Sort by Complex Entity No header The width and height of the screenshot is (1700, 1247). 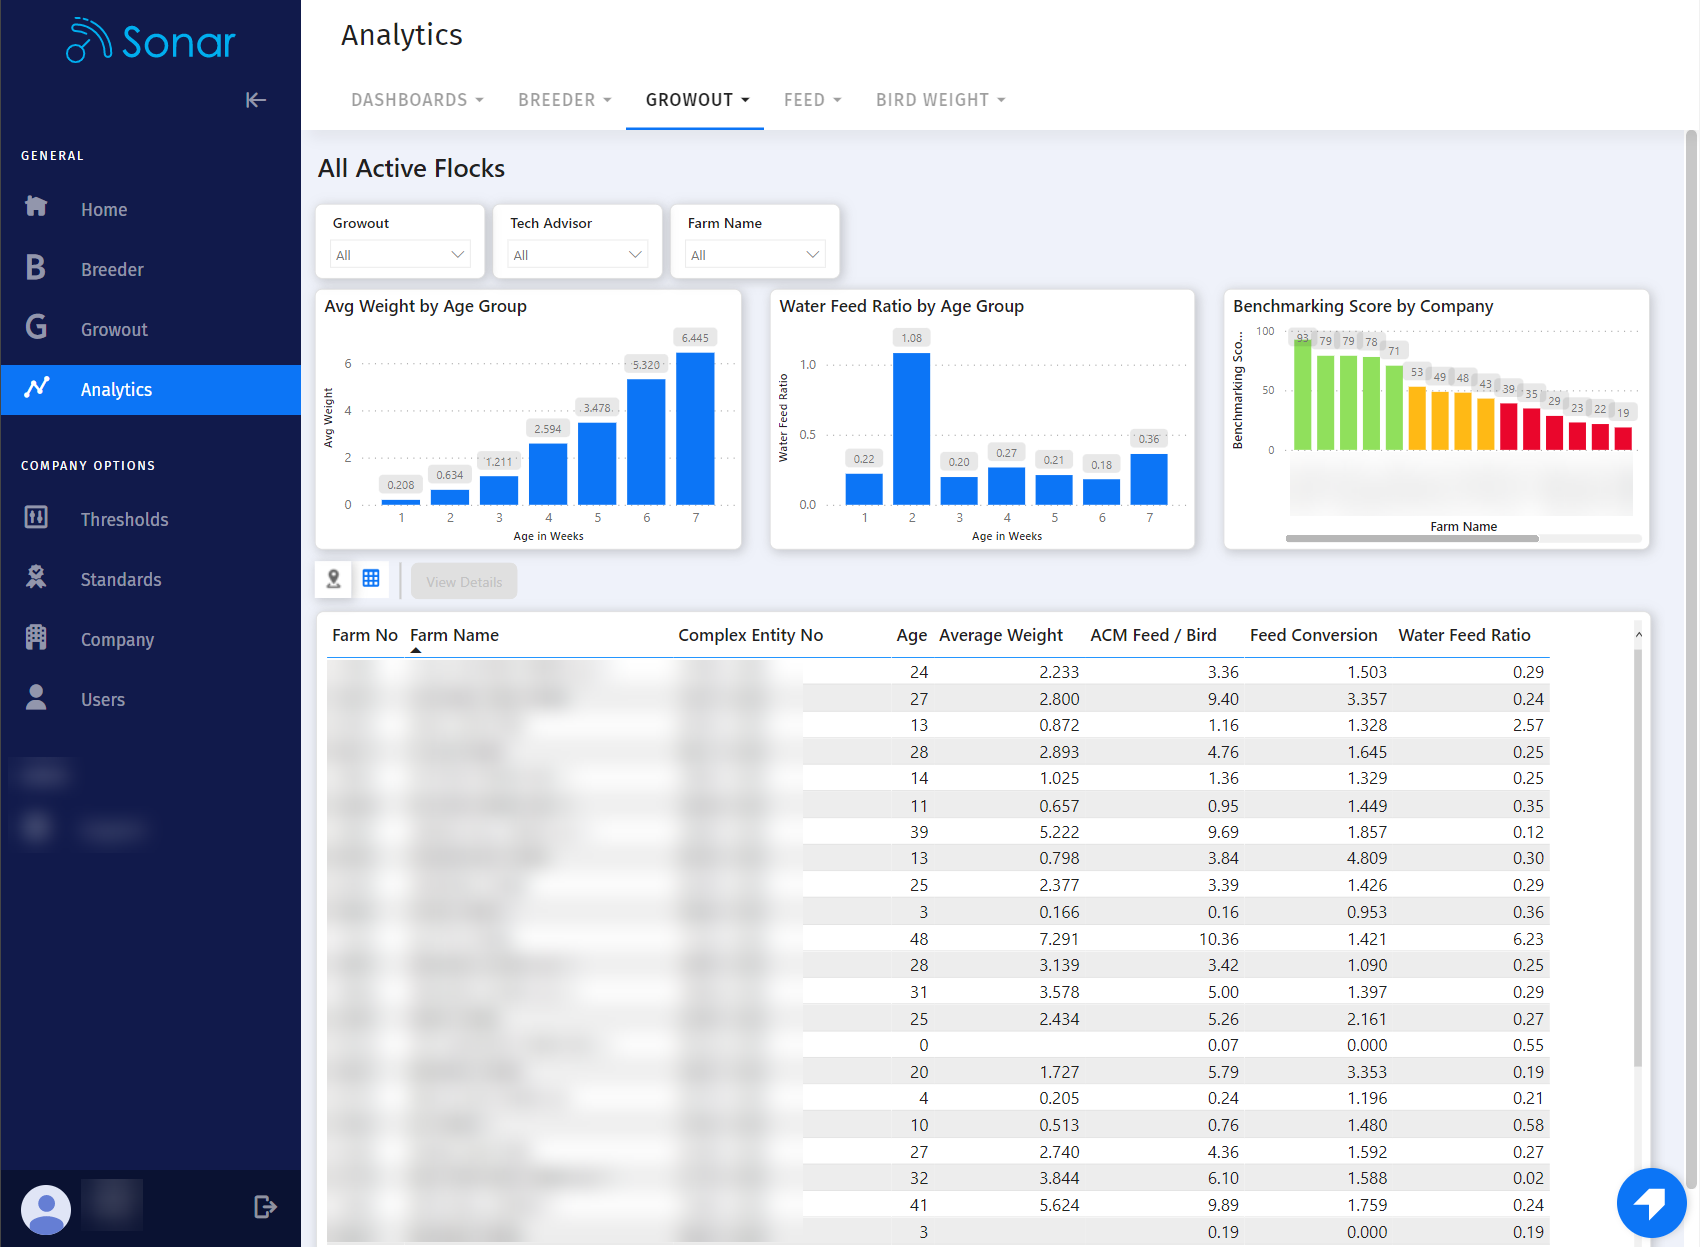click(x=750, y=635)
